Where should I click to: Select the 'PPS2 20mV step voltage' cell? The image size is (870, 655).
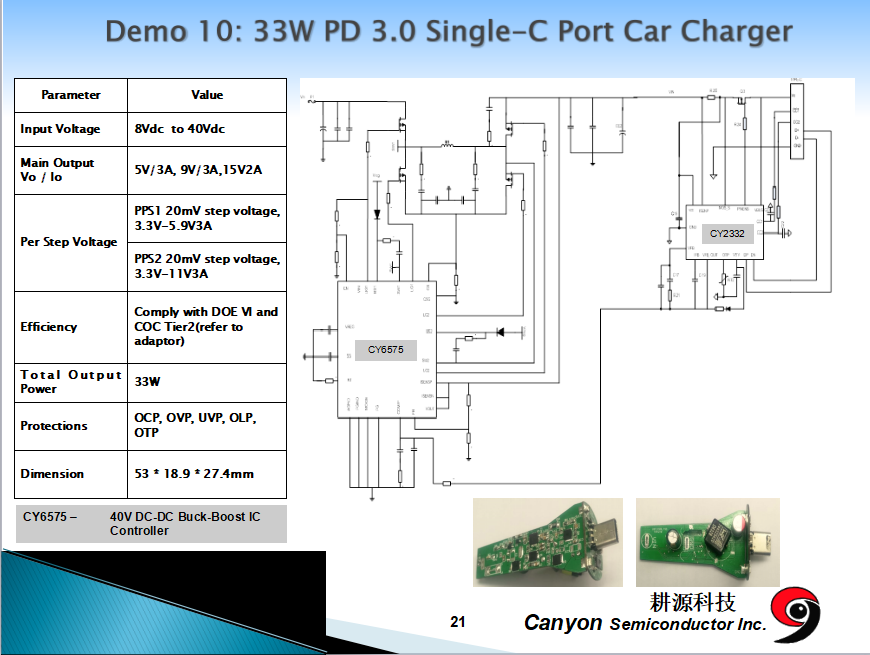[x=207, y=267]
